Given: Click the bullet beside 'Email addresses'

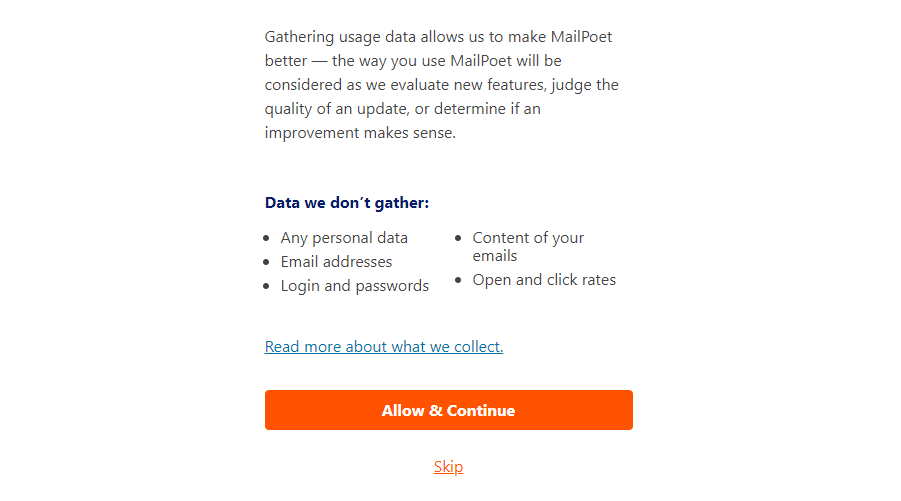Looking at the screenshot, I should 267,263.
